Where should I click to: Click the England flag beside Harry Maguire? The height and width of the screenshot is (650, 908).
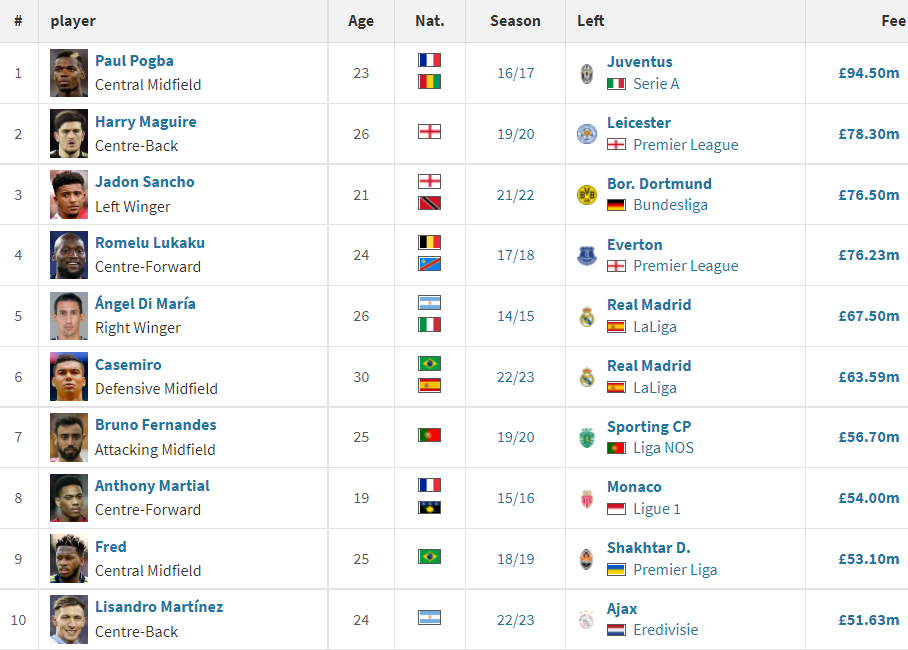click(429, 131)
